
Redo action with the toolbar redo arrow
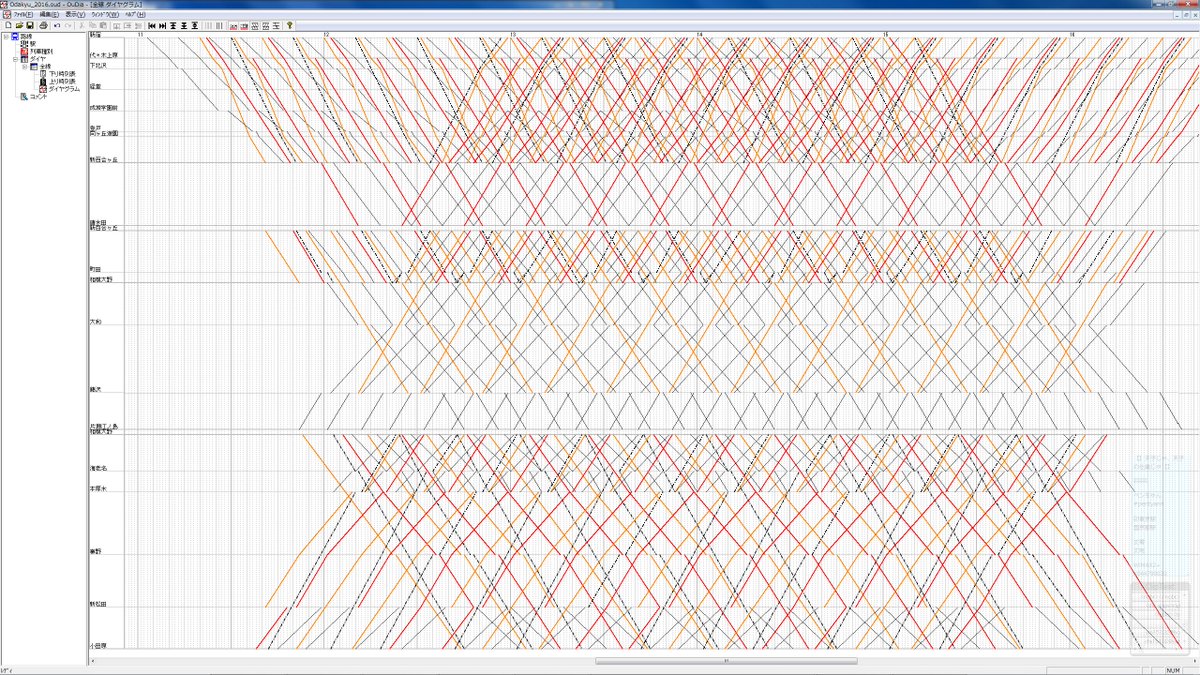pyautogui.click(x=68, y=25)
